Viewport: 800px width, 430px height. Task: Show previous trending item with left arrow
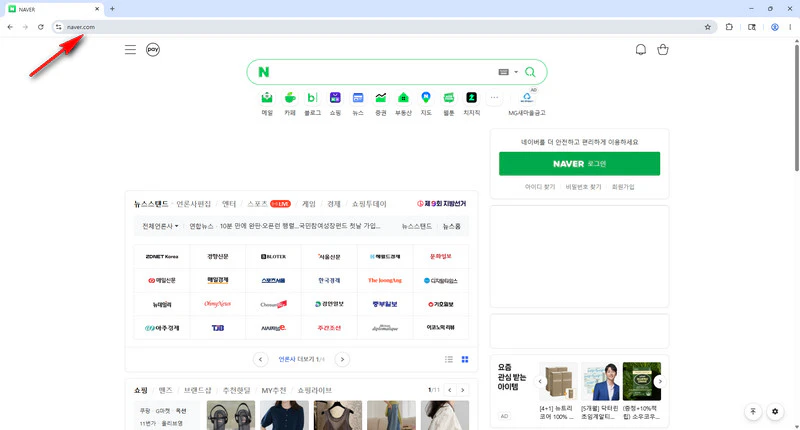[540, 382]
